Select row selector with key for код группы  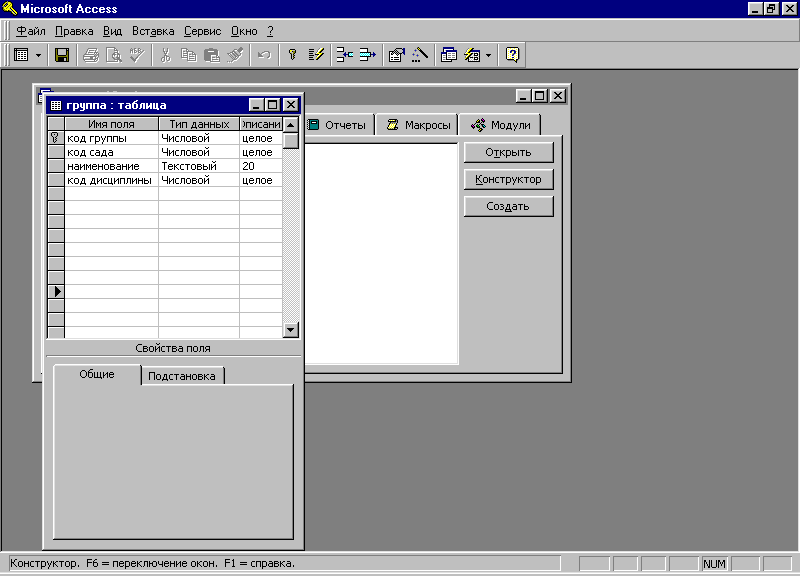pyautogui.click(x=56, y=138)
